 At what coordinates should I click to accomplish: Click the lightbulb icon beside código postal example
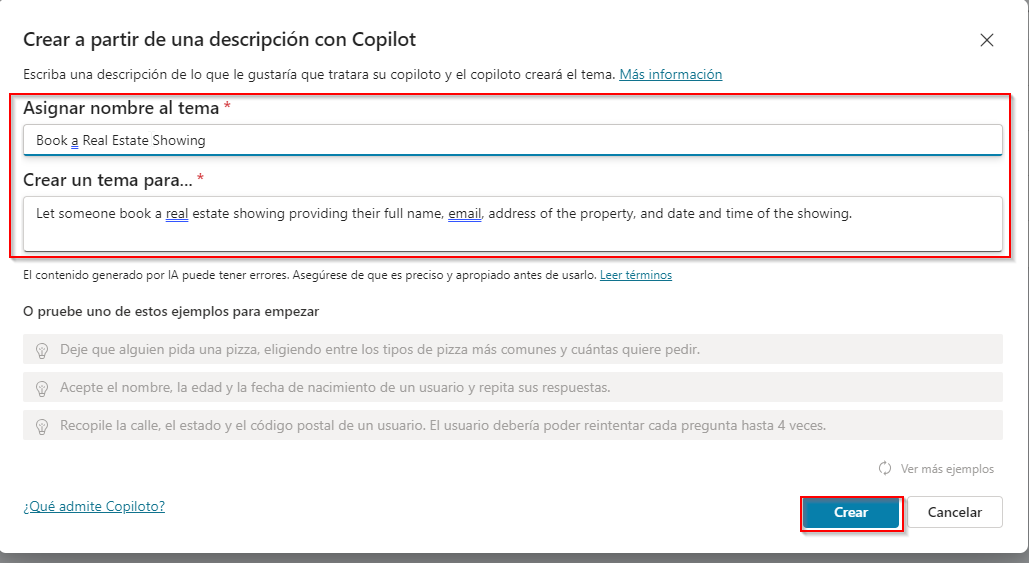42,427
